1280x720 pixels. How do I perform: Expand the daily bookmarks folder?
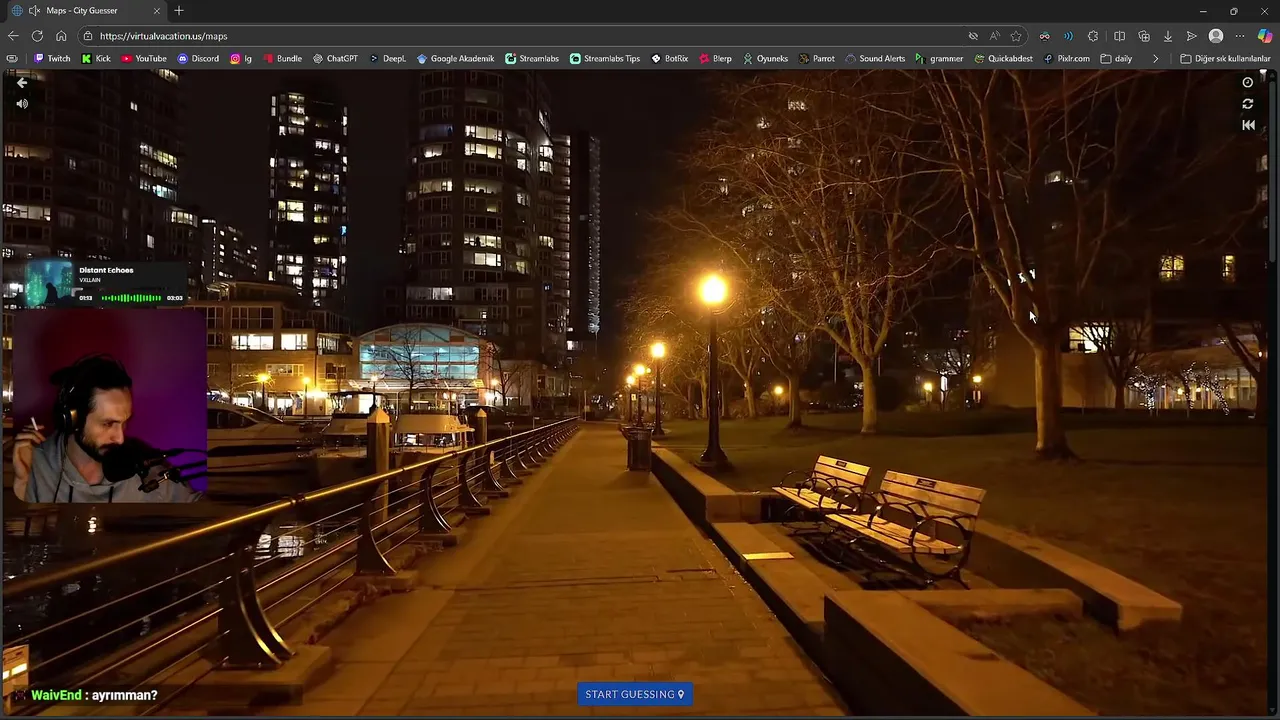(x=1116, y=59)
